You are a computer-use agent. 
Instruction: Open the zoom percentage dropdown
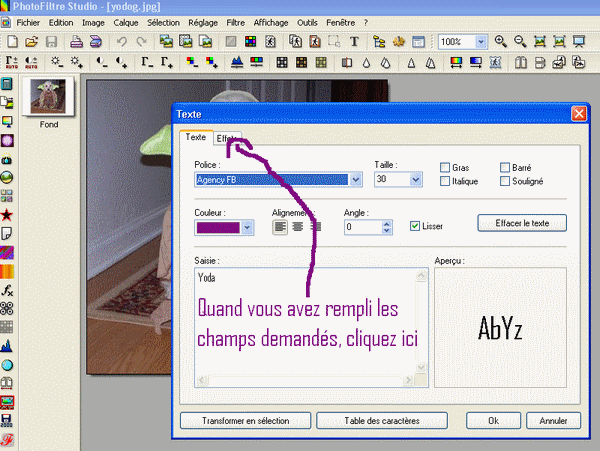pos(481,41)
